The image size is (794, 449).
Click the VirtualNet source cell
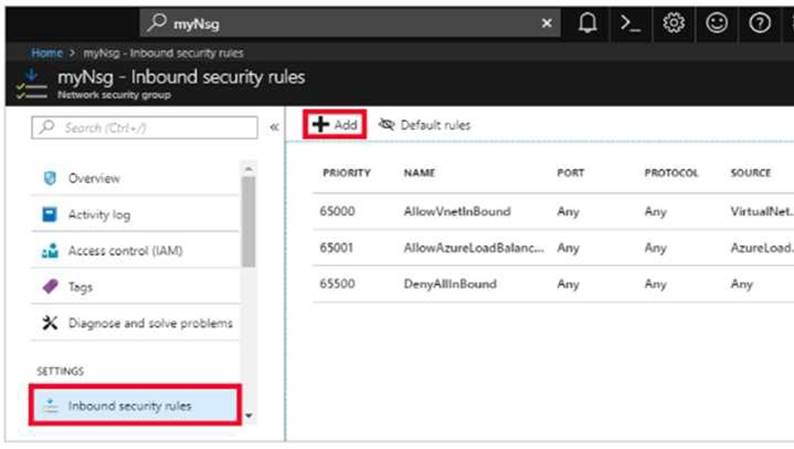(762, 211)
